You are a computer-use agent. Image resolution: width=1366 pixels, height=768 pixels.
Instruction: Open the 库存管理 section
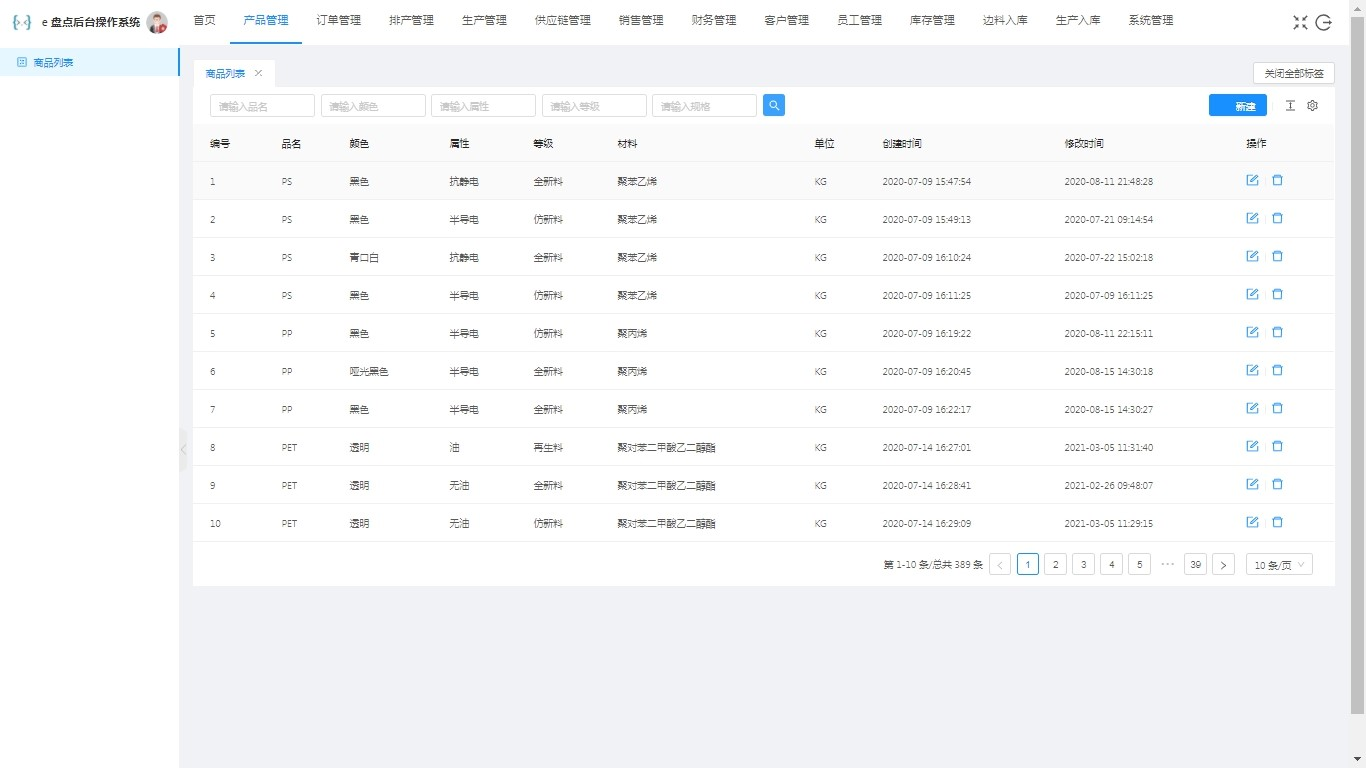point(931,19)
